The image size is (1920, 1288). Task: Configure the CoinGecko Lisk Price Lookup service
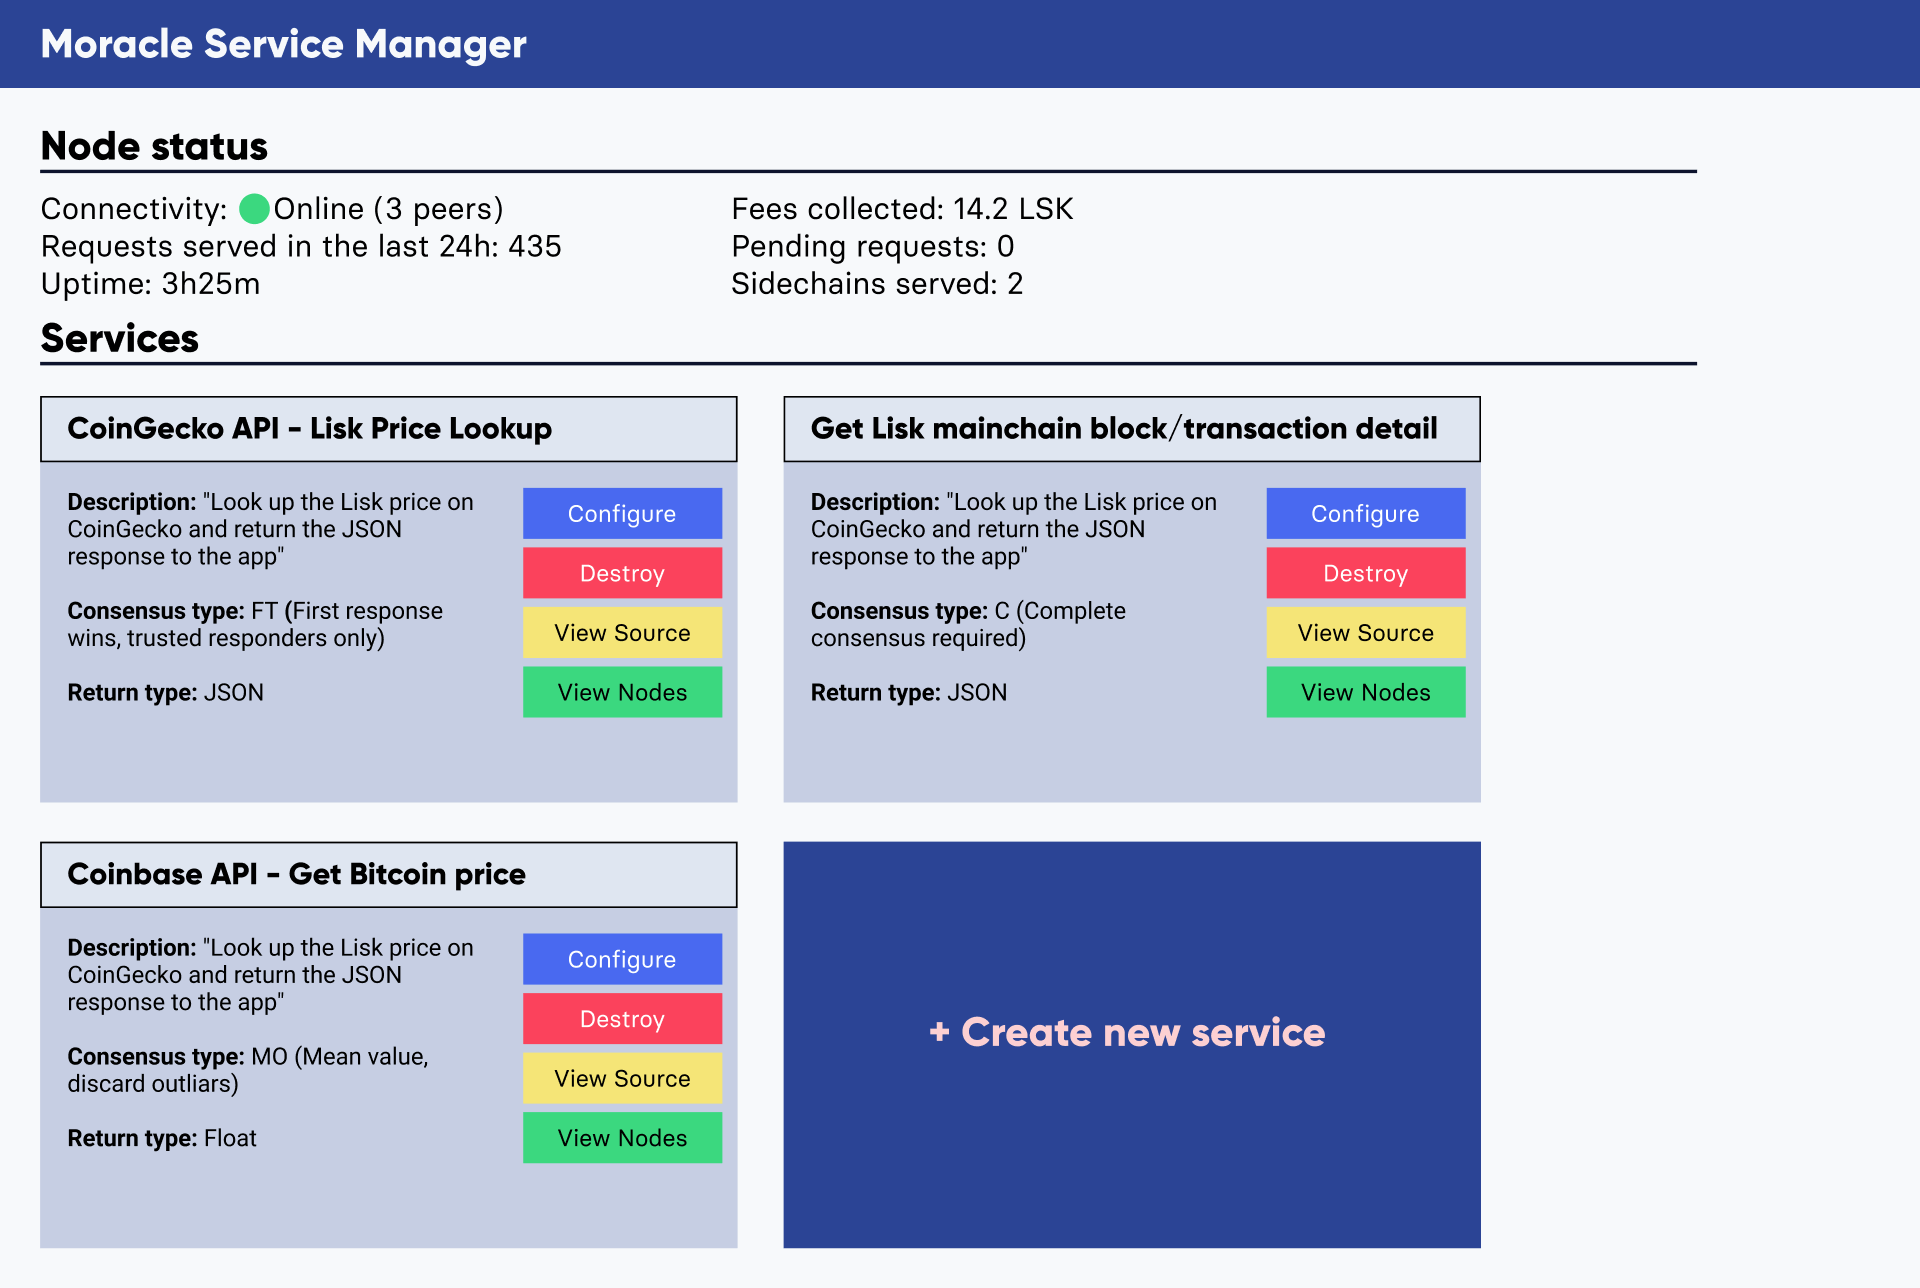622,513
